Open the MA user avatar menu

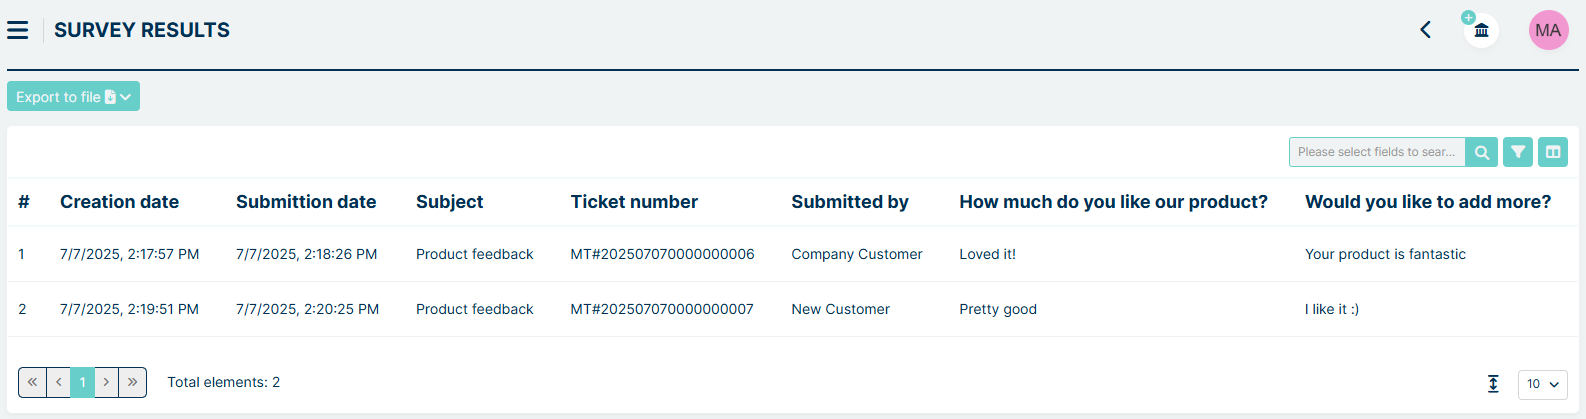1548,30
